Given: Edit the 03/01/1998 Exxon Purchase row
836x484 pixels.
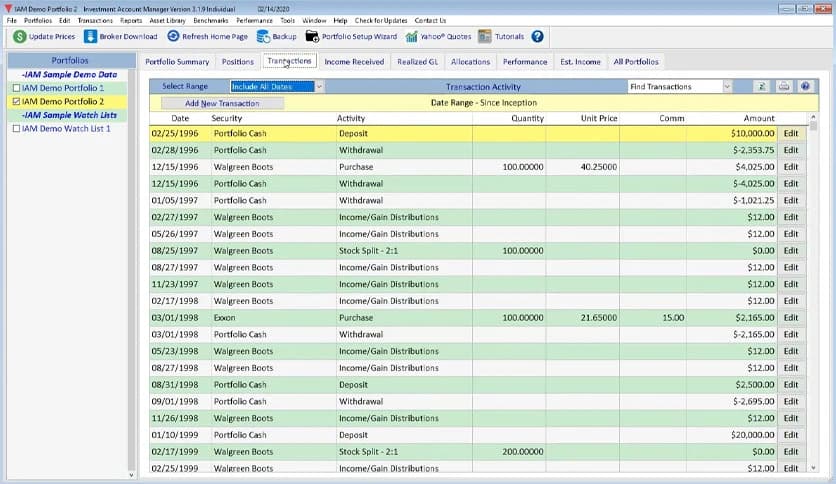Looking at the screenshot, I should (x=791, y=318).
